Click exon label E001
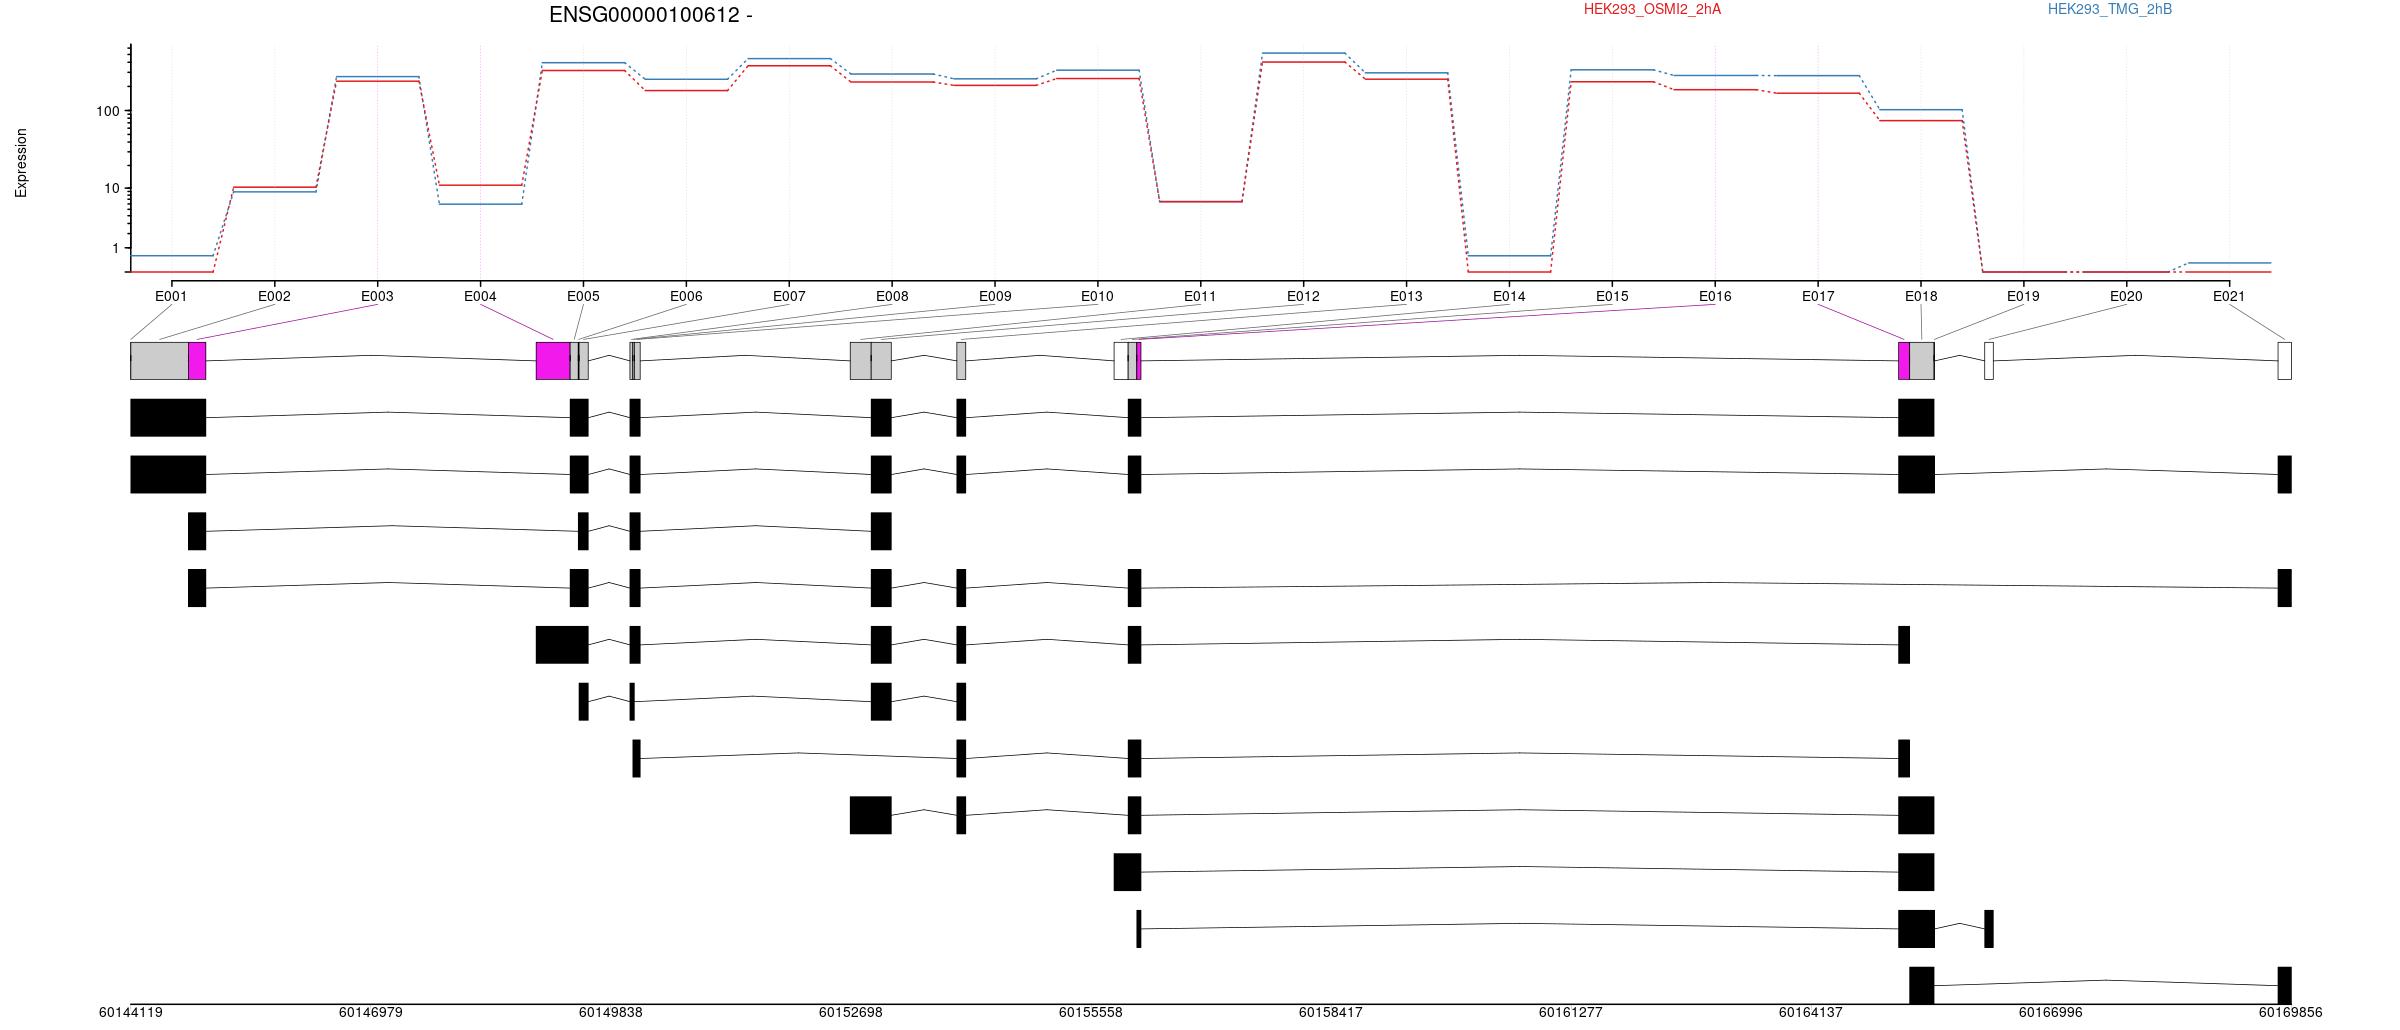The image size is (2400, 1030). click(171, 296)
